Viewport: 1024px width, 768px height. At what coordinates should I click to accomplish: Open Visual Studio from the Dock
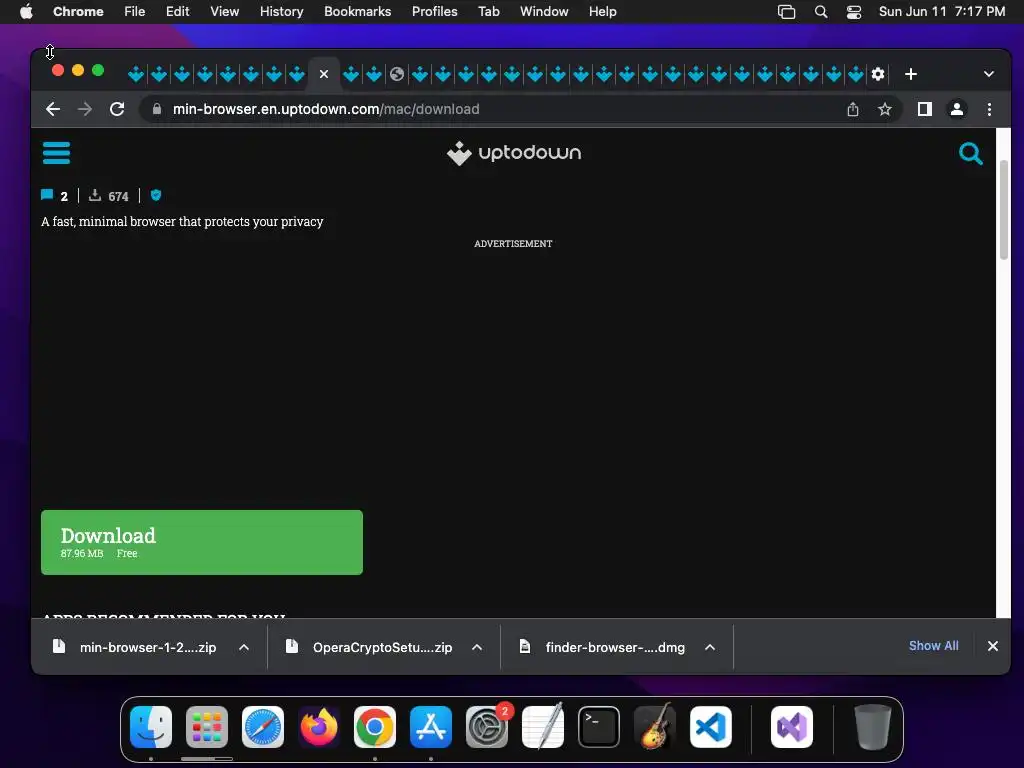point(792,727)
